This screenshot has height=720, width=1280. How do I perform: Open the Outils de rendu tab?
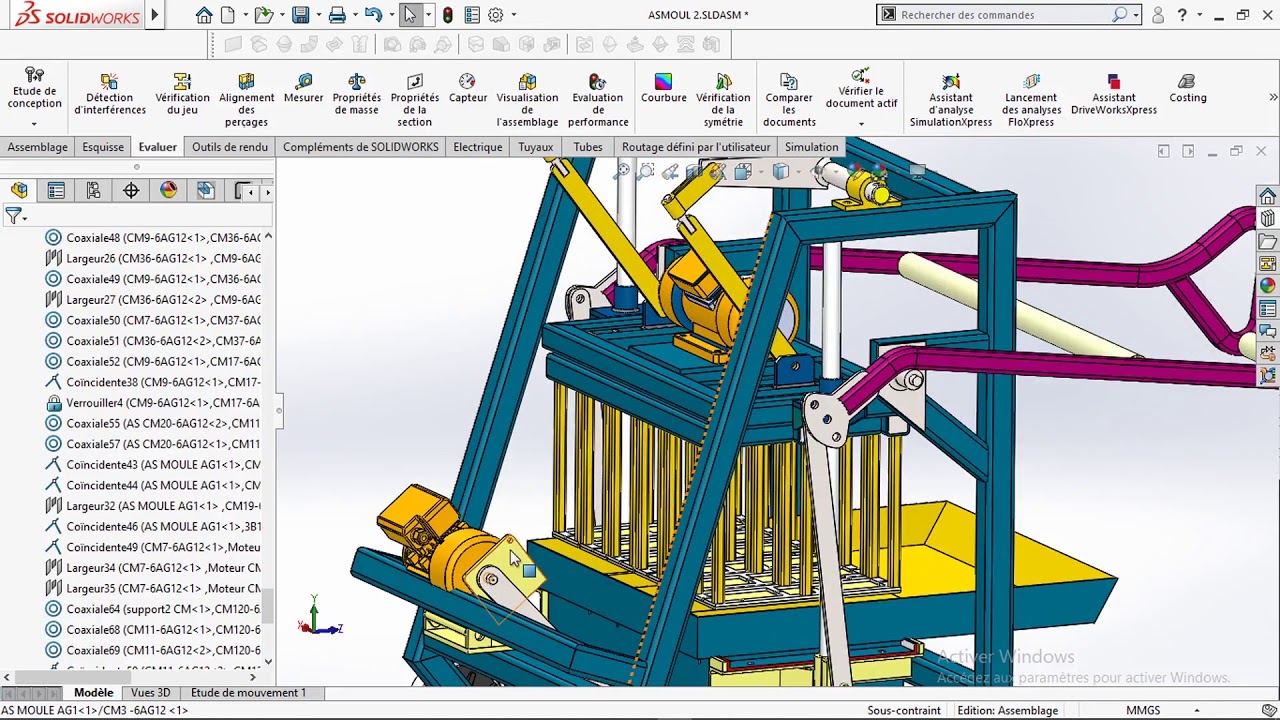pyautogui.click(x=230, y=147)
